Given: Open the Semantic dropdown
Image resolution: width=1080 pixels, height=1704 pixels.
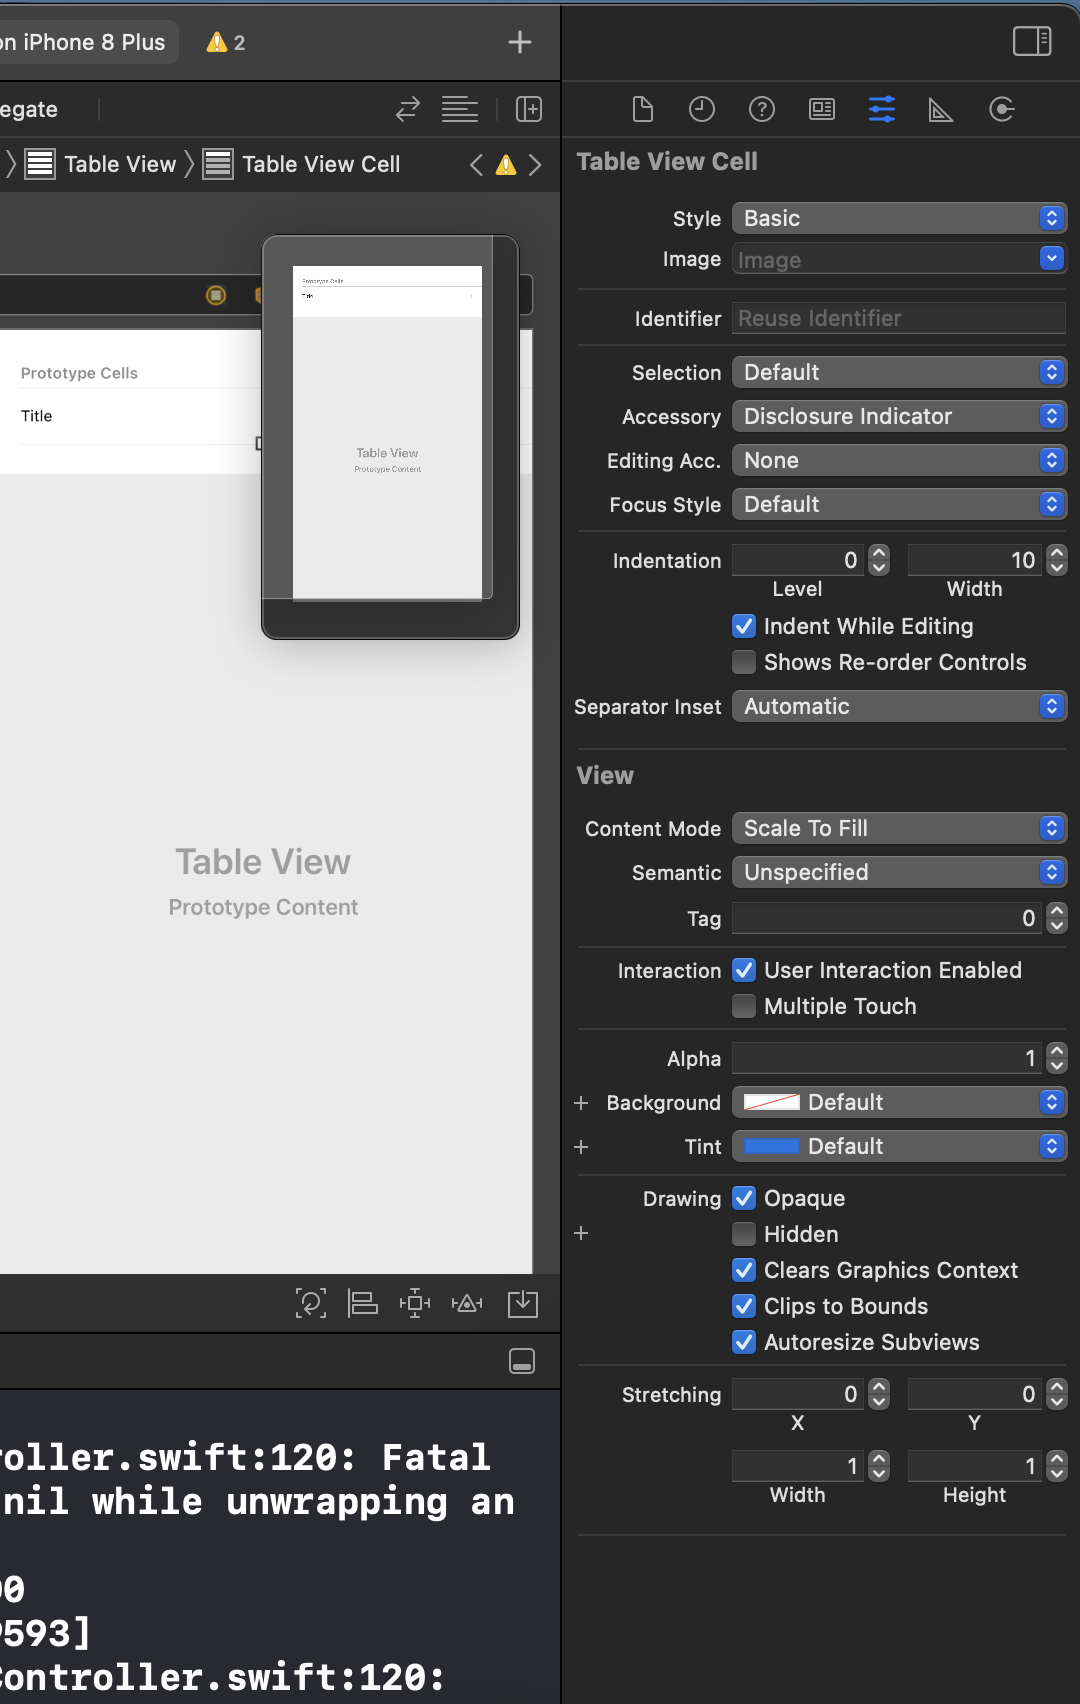Looking at the screenshot, I should click(899, 872).
